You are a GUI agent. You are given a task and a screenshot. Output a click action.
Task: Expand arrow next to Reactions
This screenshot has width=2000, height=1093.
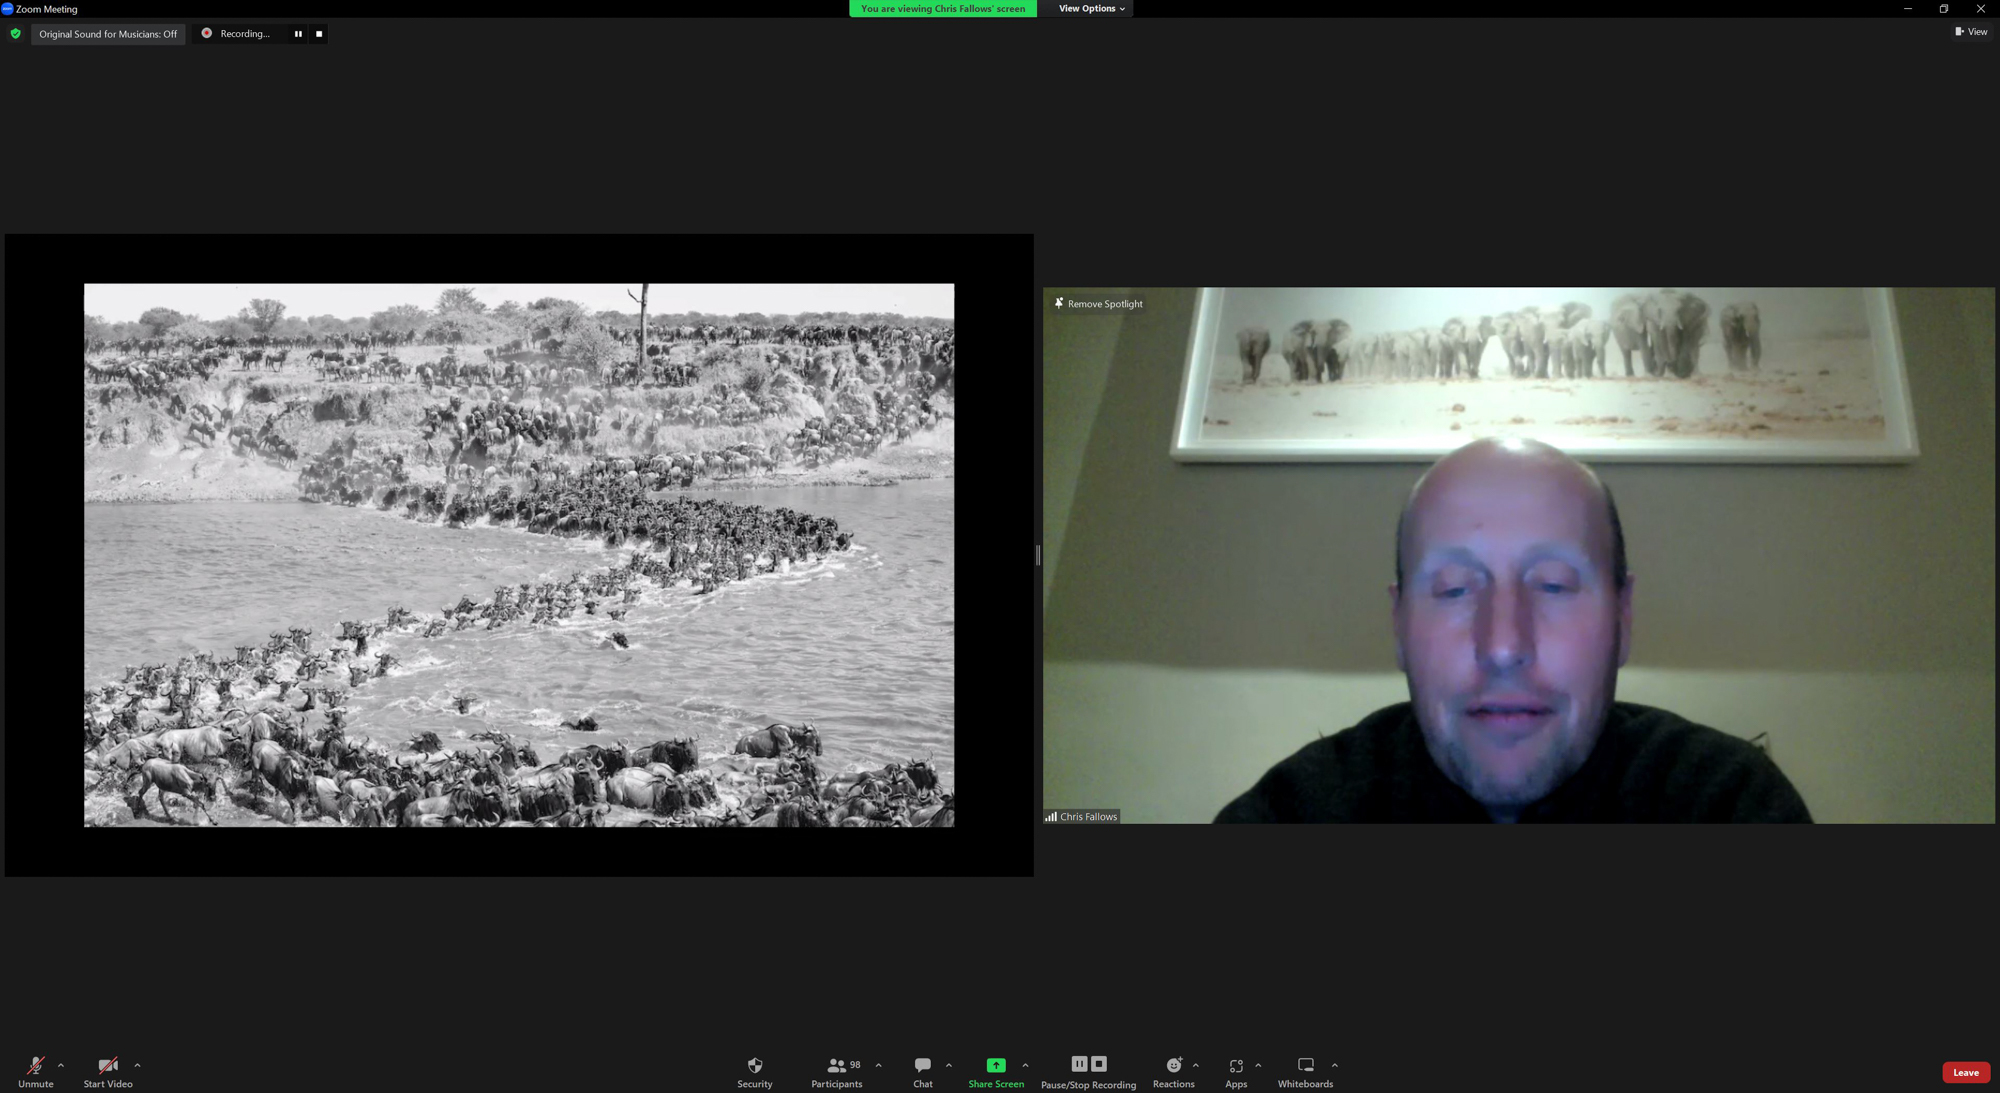1196,1065
